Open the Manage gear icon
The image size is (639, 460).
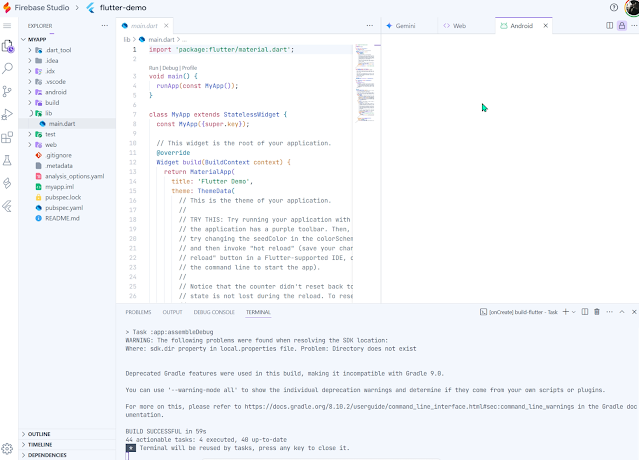(7, 449)
